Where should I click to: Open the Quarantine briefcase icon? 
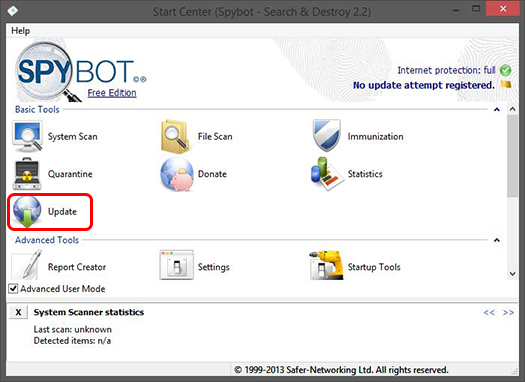tap(27, 174)
